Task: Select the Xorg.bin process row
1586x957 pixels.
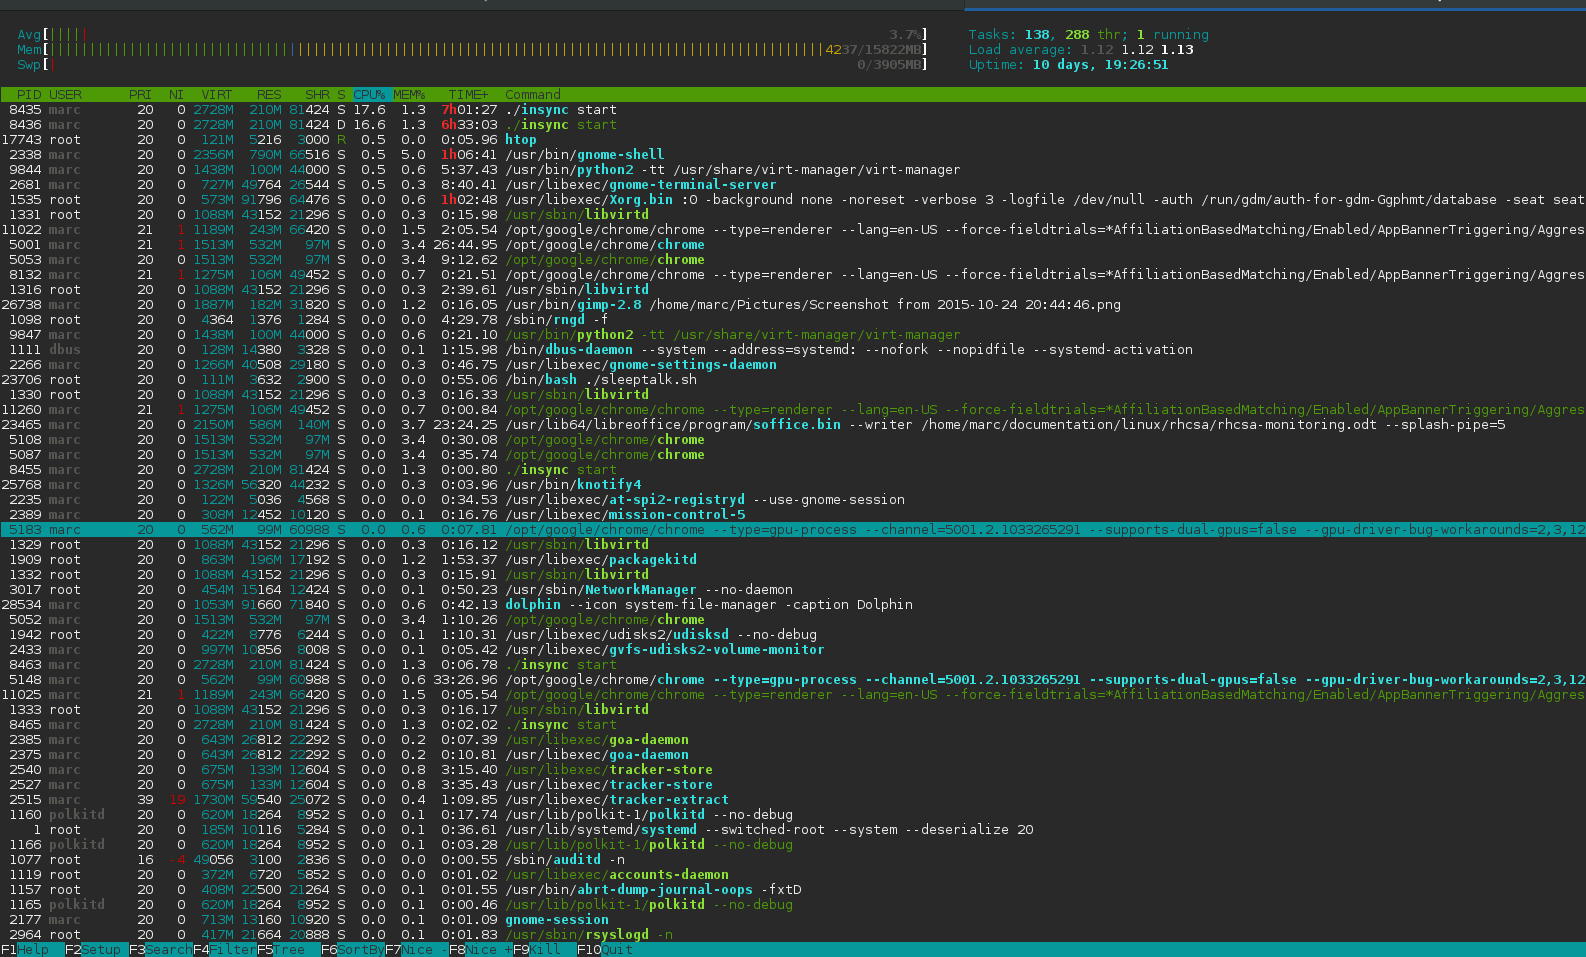Action: (793, 200)
